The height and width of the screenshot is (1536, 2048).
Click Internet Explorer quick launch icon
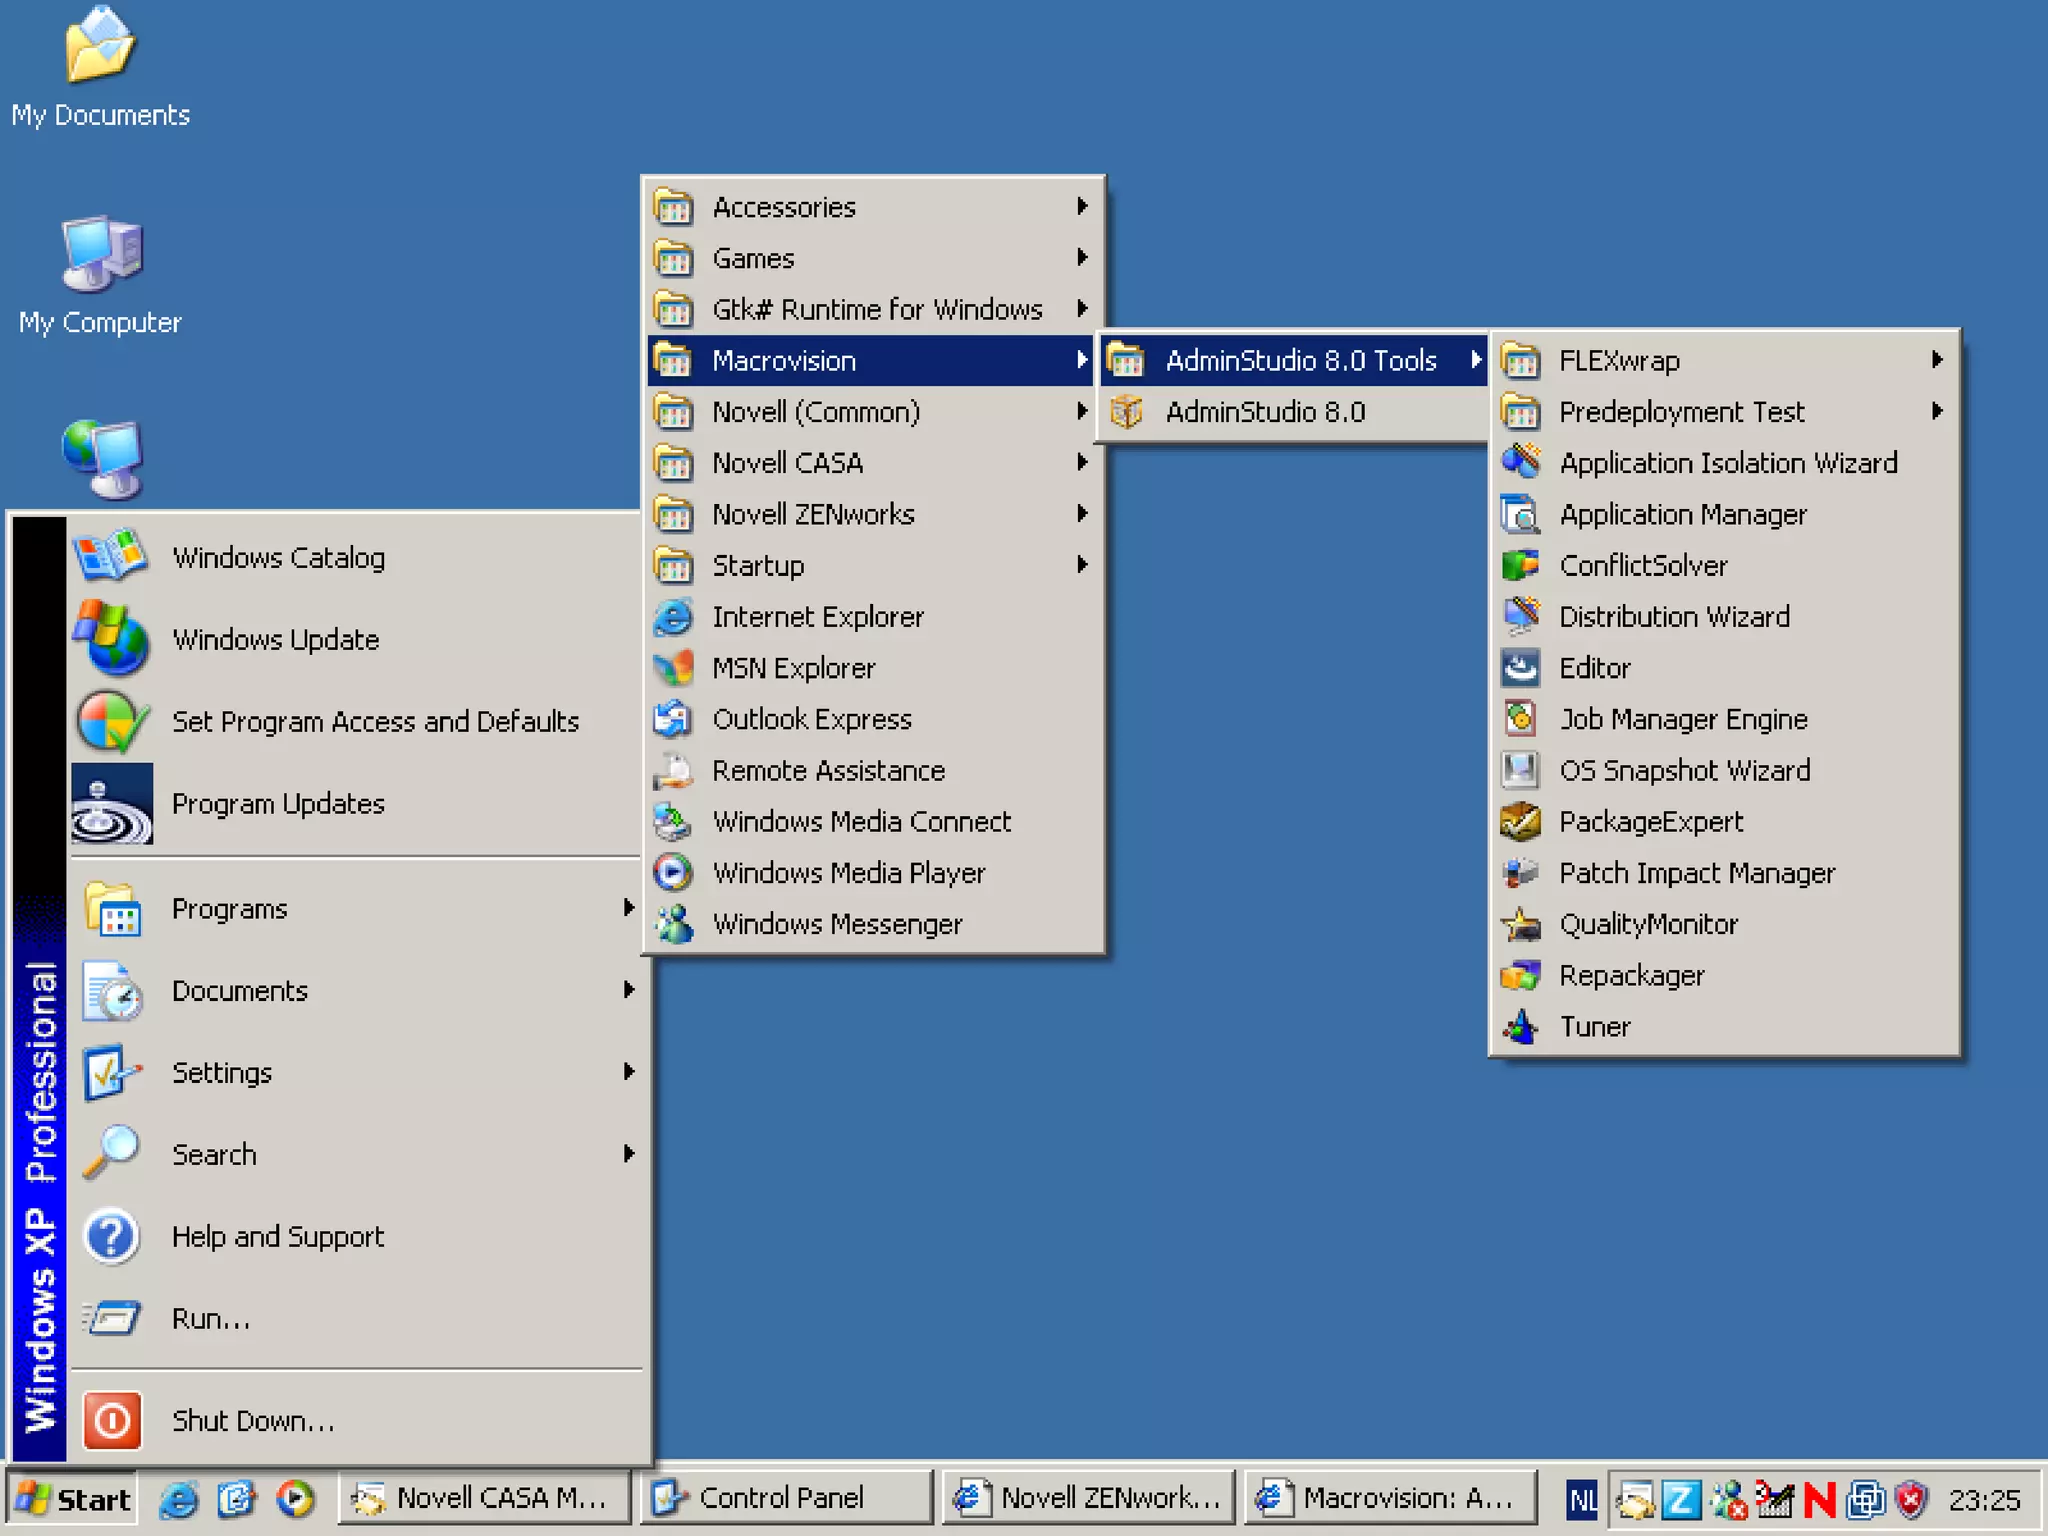tap(179, 1498)
